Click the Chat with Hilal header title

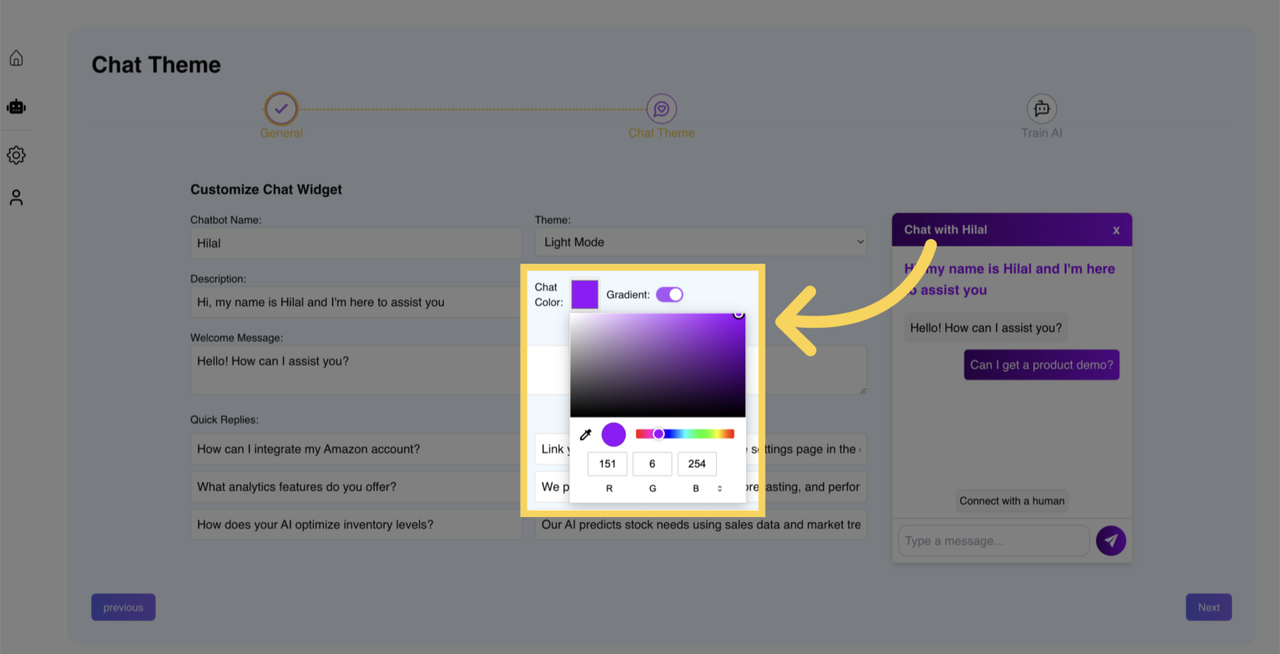pyautogui.click(x=945, y=230)
